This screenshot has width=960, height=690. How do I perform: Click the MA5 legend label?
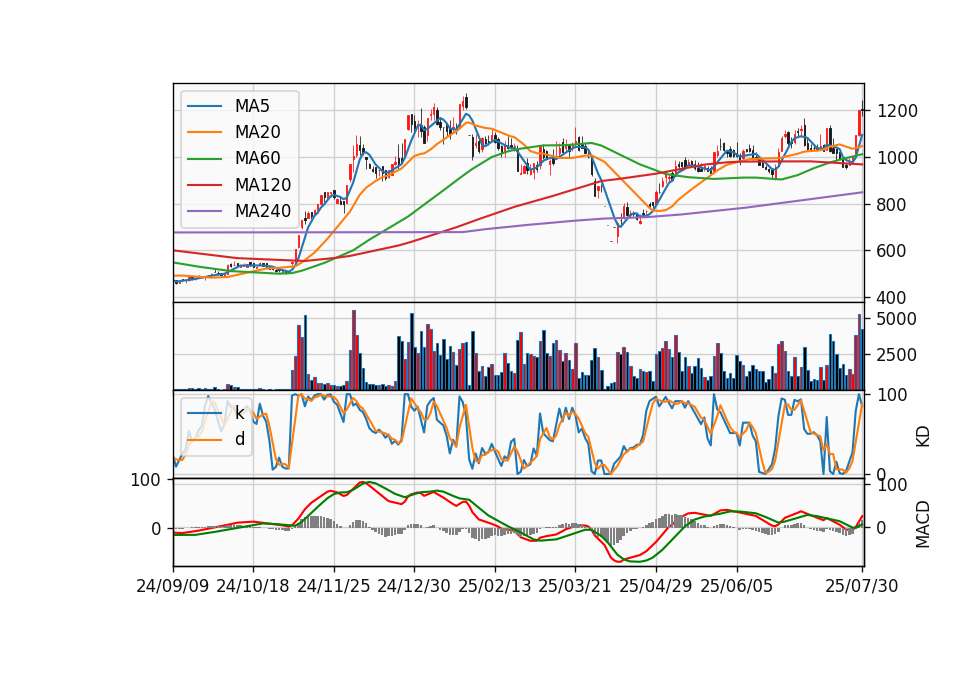(252, 106)
